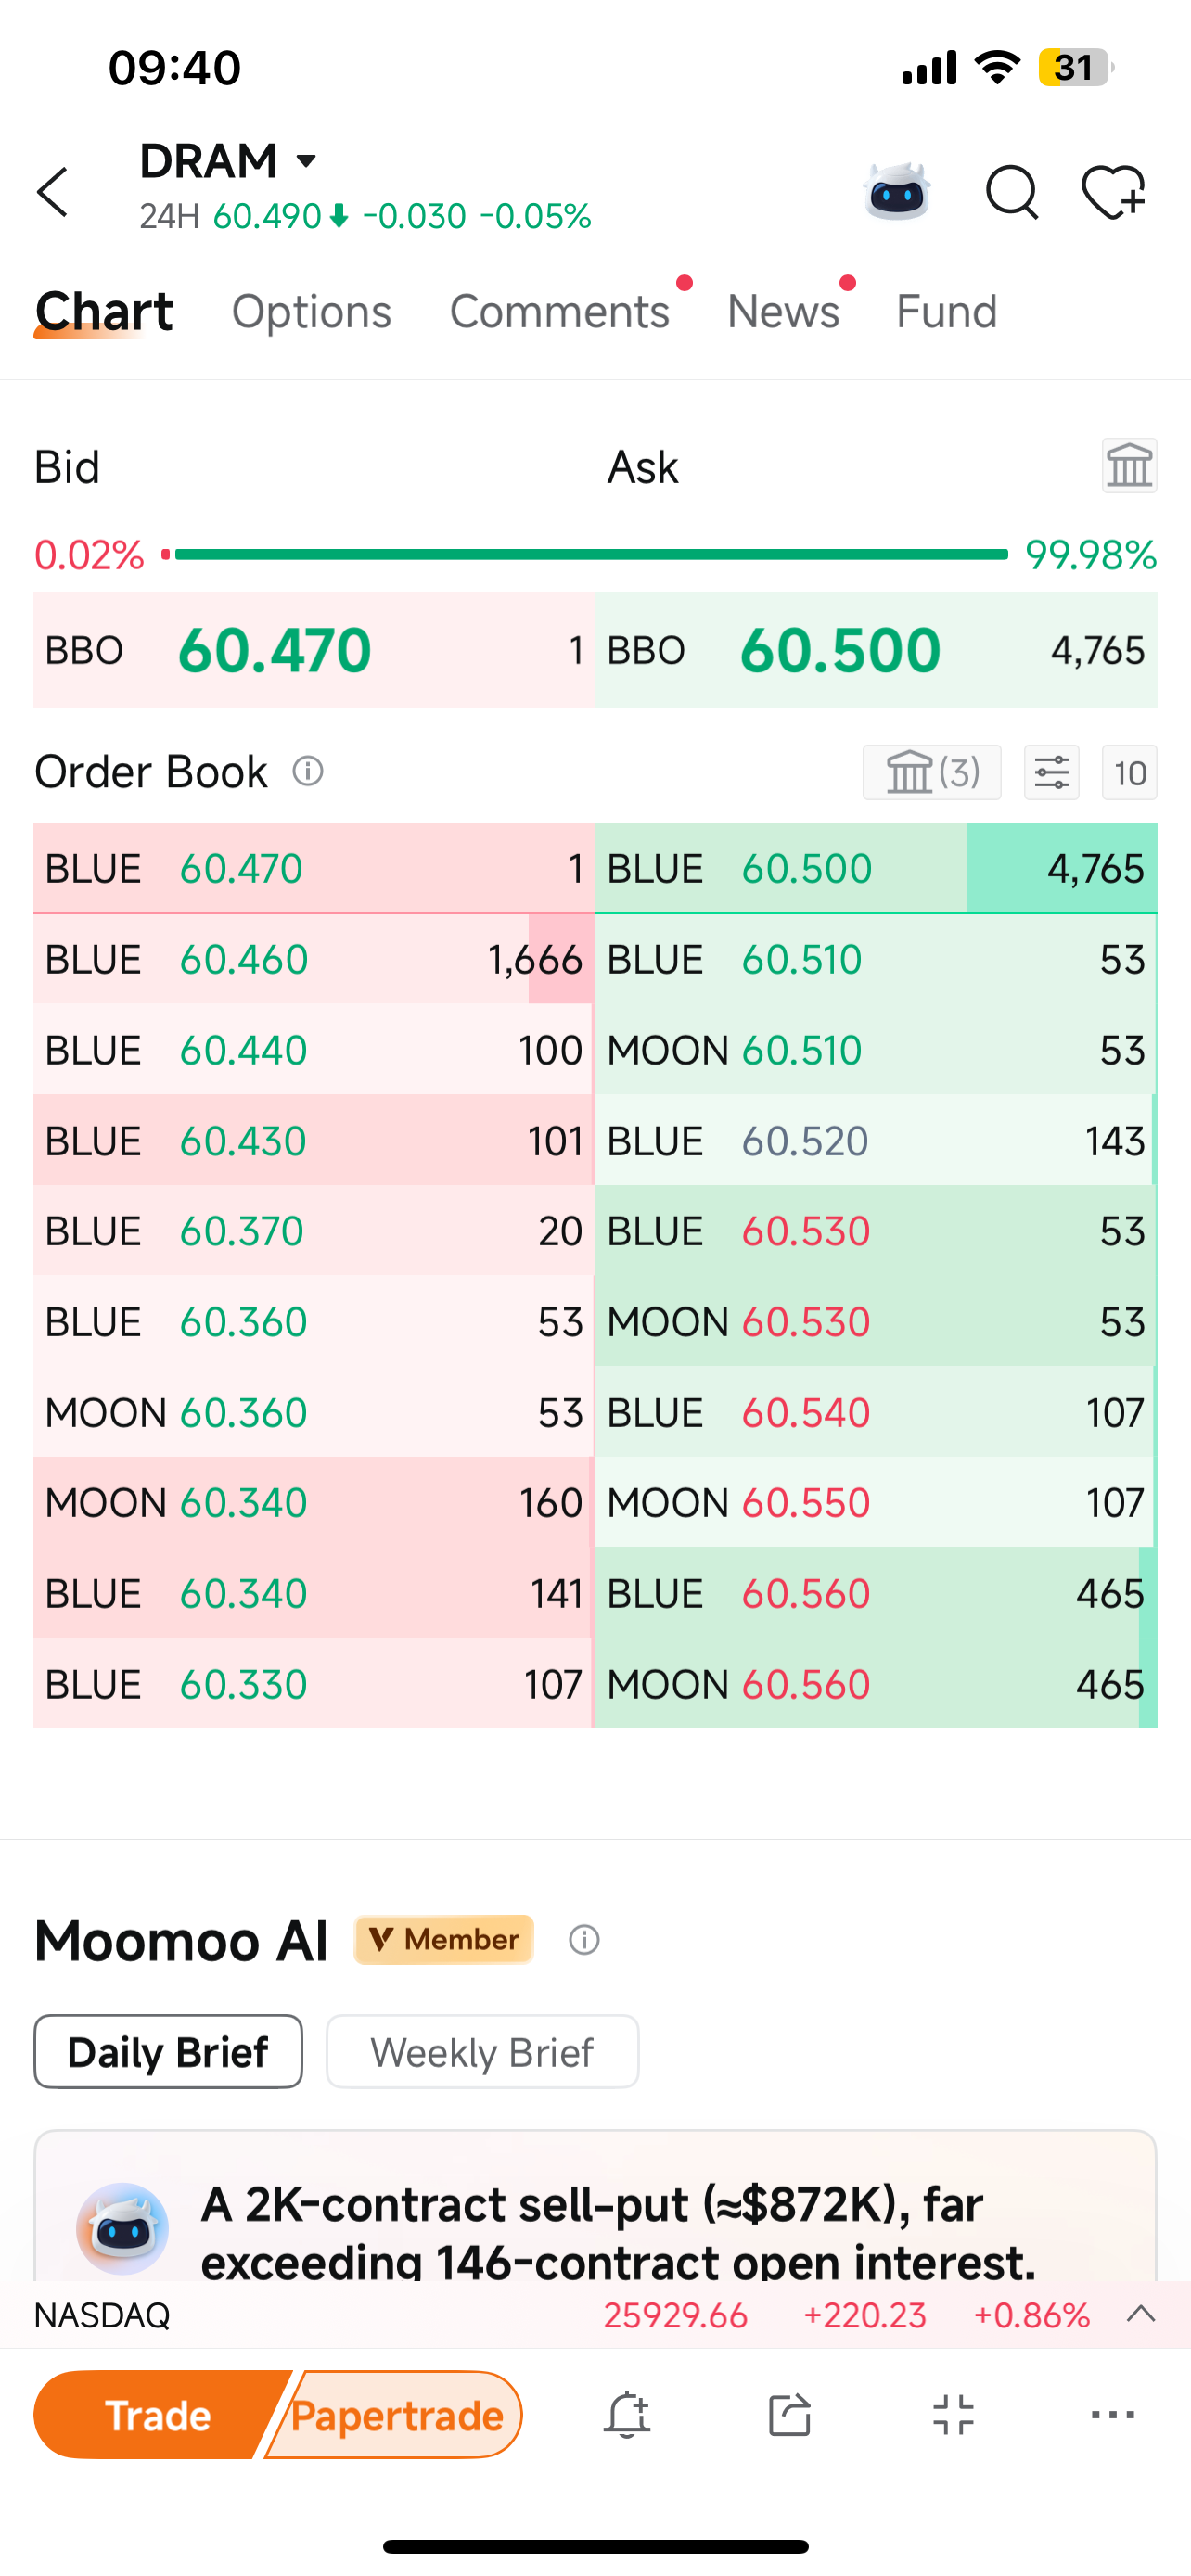Screen dimensions: 1191x2576
Task: Tap the NASDAQ index value 25929.66
Action: 676,2315
